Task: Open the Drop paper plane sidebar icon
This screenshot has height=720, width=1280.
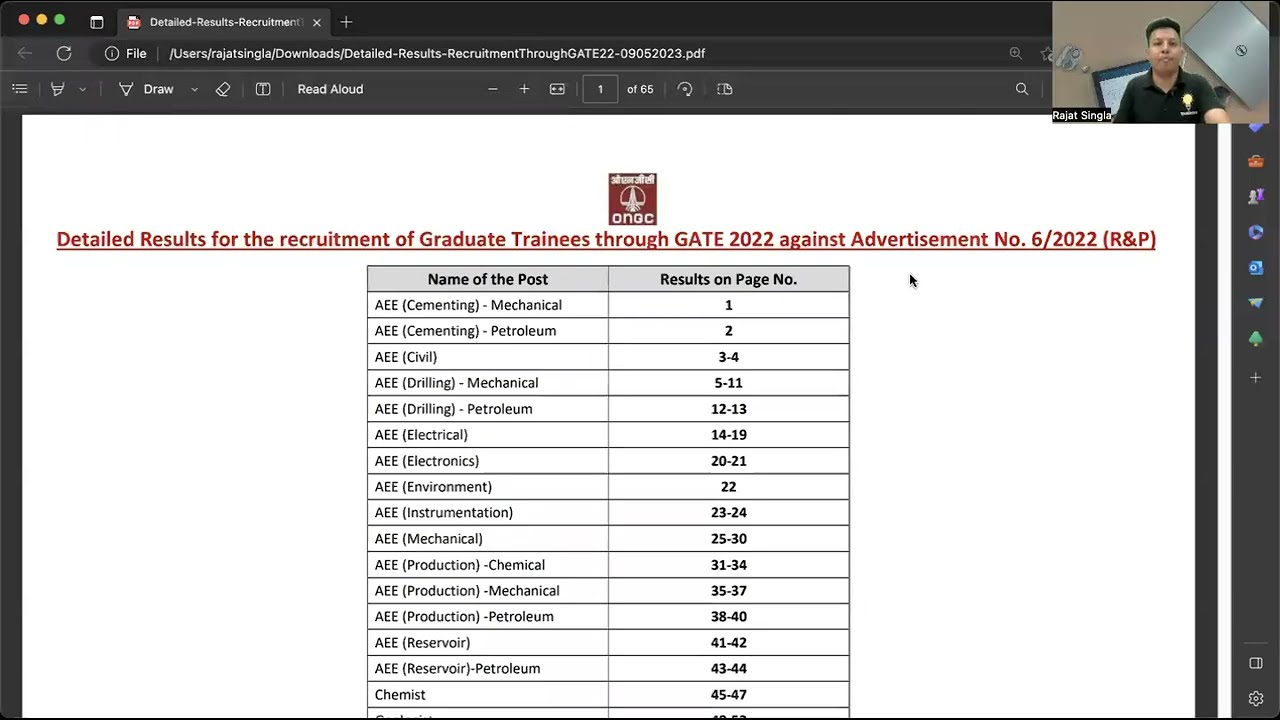Action: point(1256,303)
